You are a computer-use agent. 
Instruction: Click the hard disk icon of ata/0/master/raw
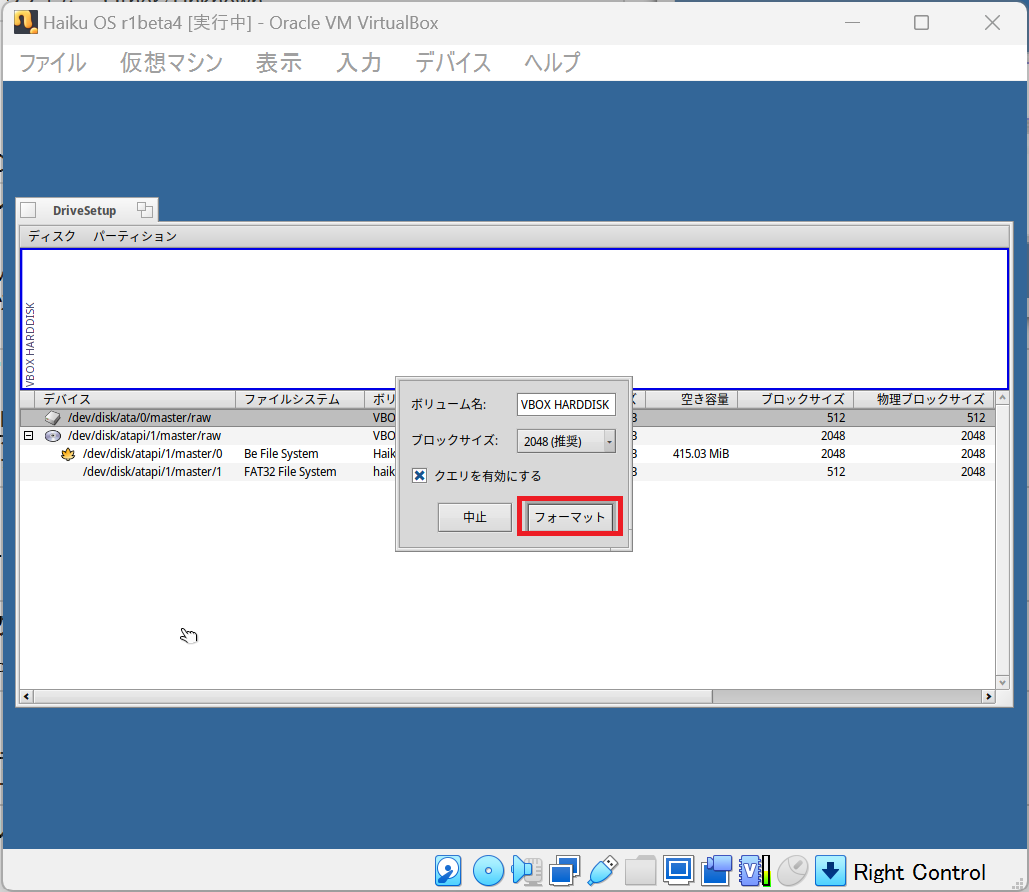52,417
